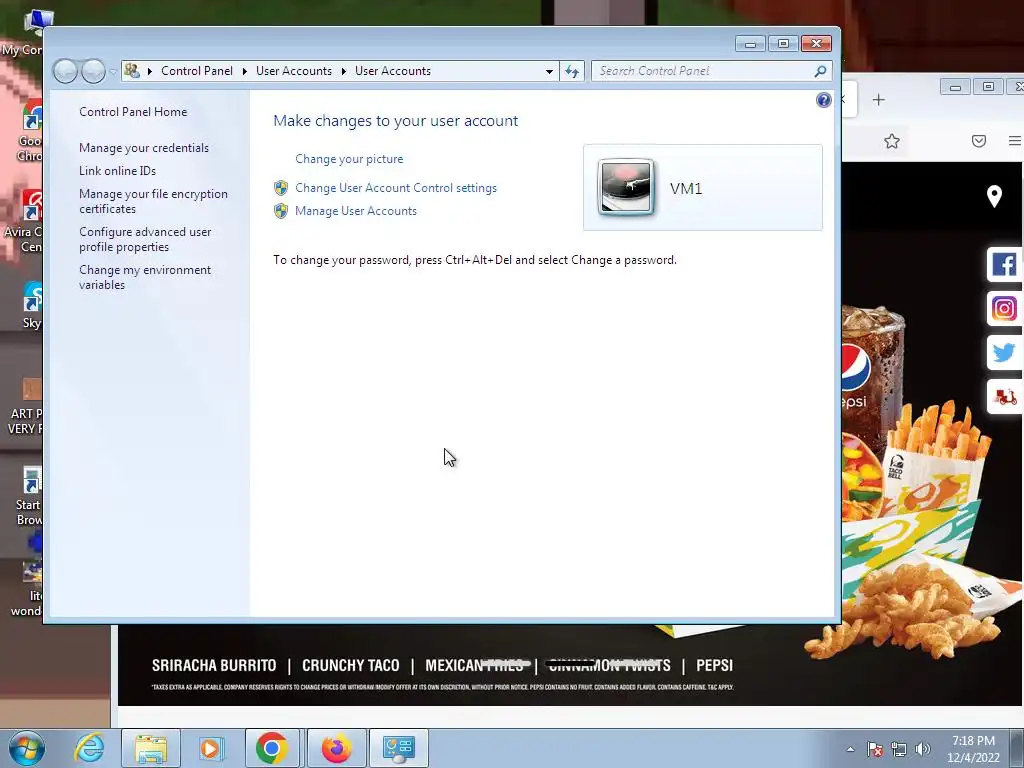
Task: Bookmark the page with Firefox star icon
Action: click(x=892, y=141)
